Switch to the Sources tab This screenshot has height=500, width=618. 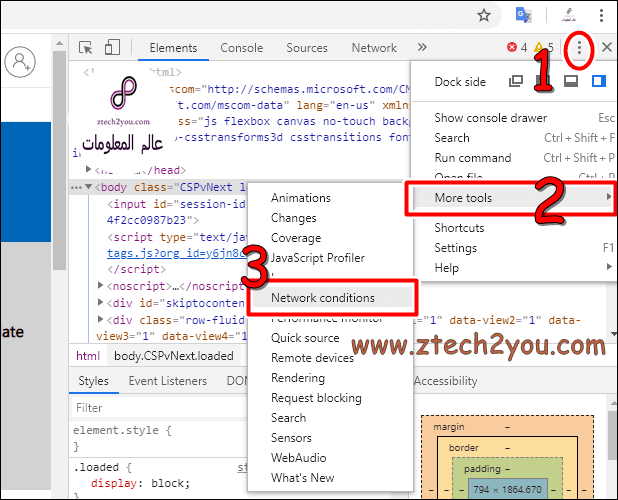tap(307, 48)
